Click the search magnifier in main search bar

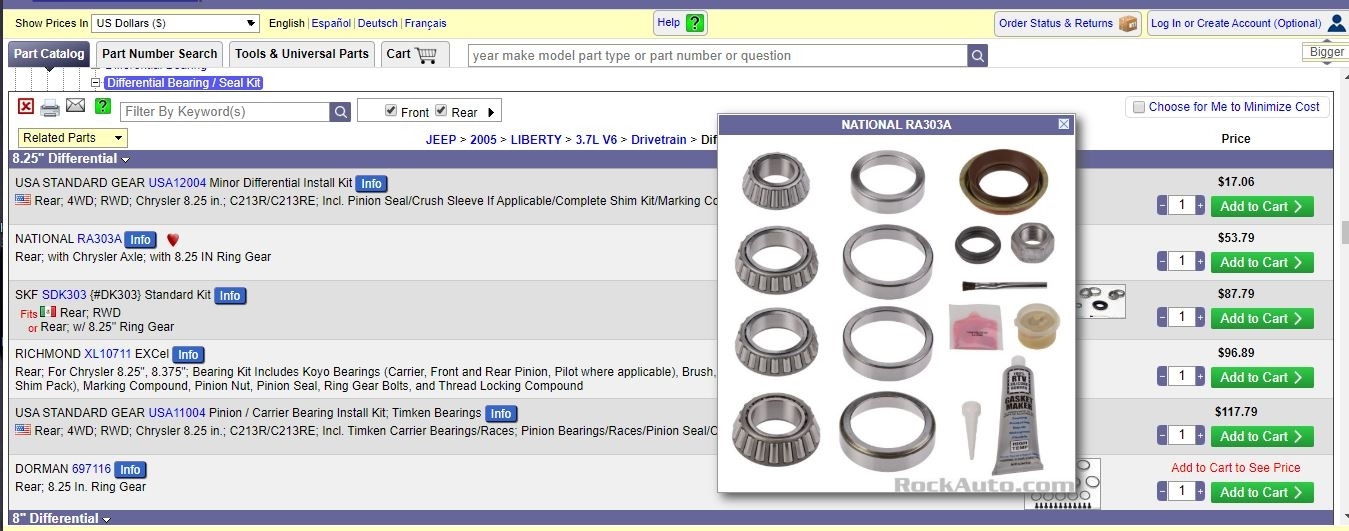pos(978,56)
